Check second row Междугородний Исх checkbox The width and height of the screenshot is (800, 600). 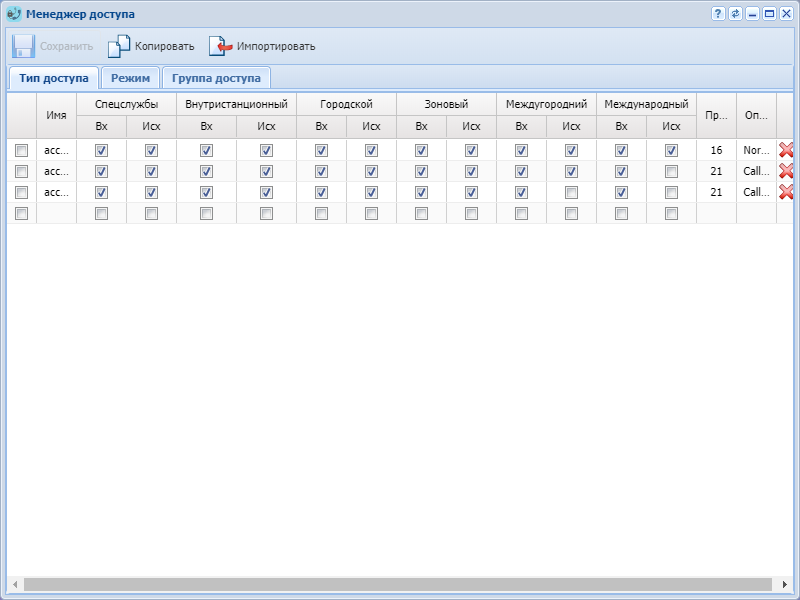point(571,171)
